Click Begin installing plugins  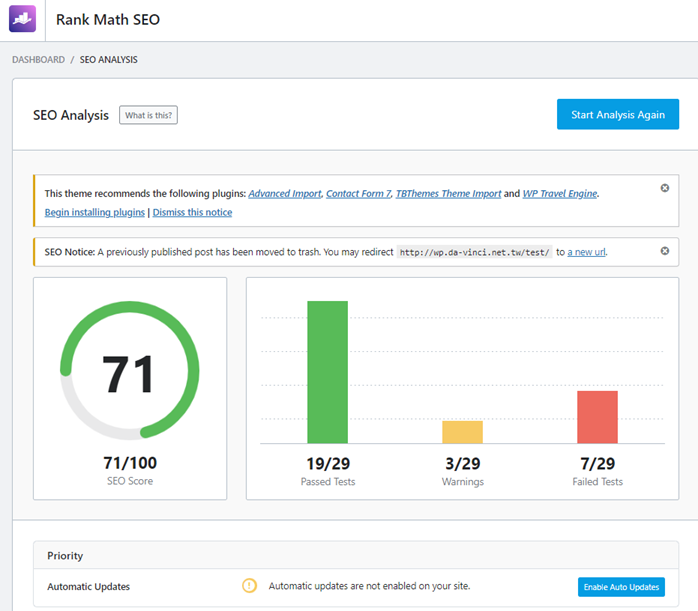[94, 212]
